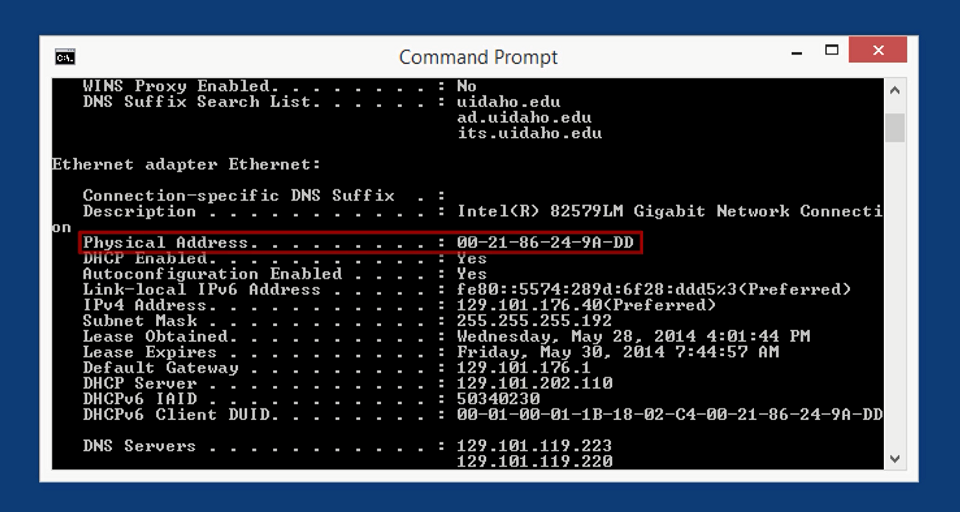Click the Ethernet adapter Ethernet heading
Screen dimensions: 960x512
pos(186,165)
